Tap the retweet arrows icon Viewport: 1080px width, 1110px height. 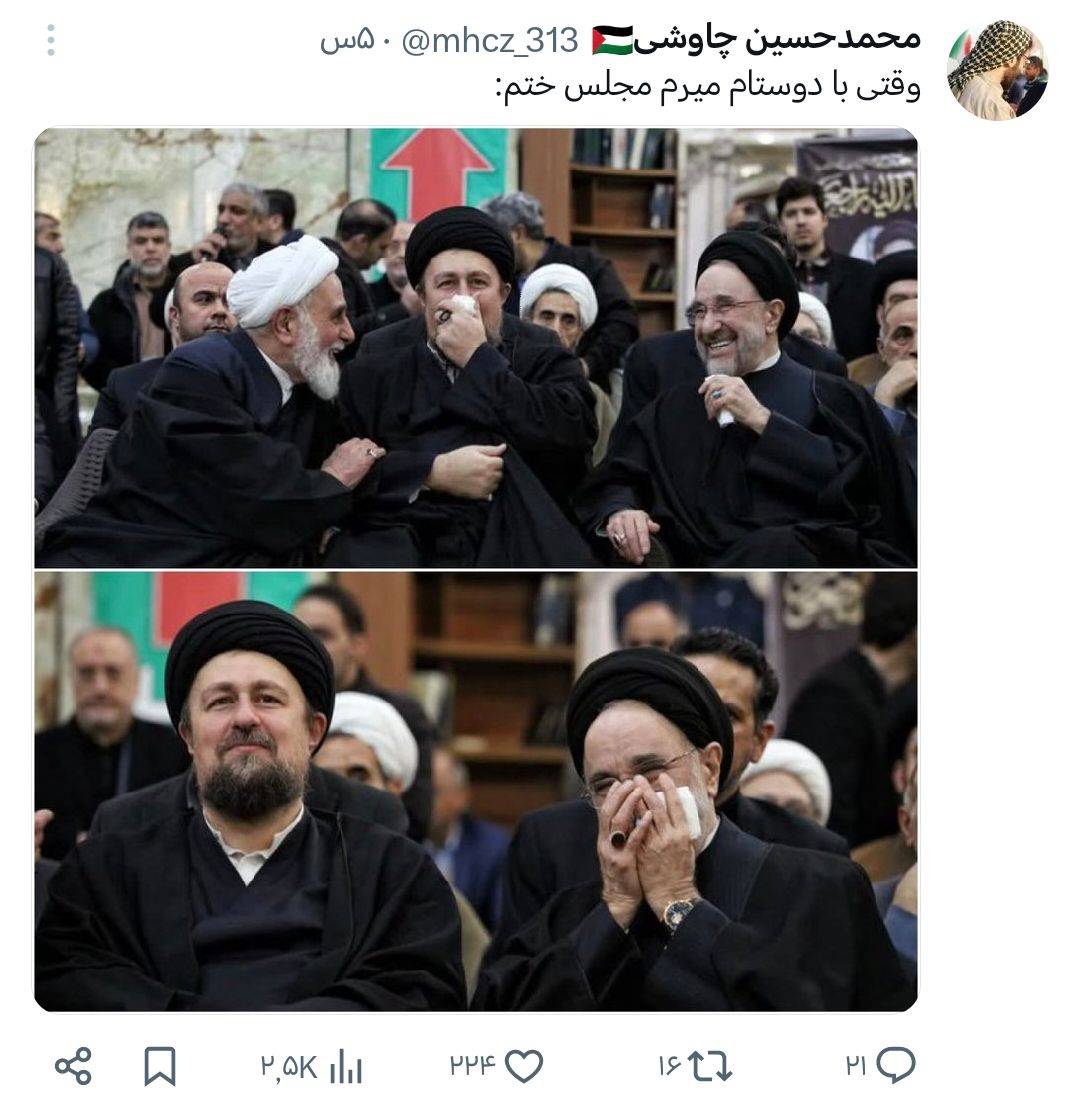(710, 1065)
